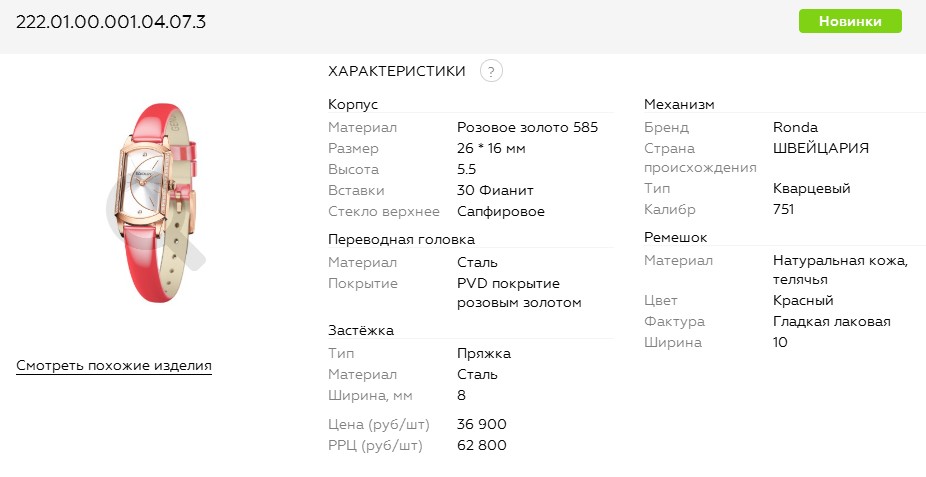
Task: Click the ШВЕЙЦАРИЯ country value
Action: [821, 148]
